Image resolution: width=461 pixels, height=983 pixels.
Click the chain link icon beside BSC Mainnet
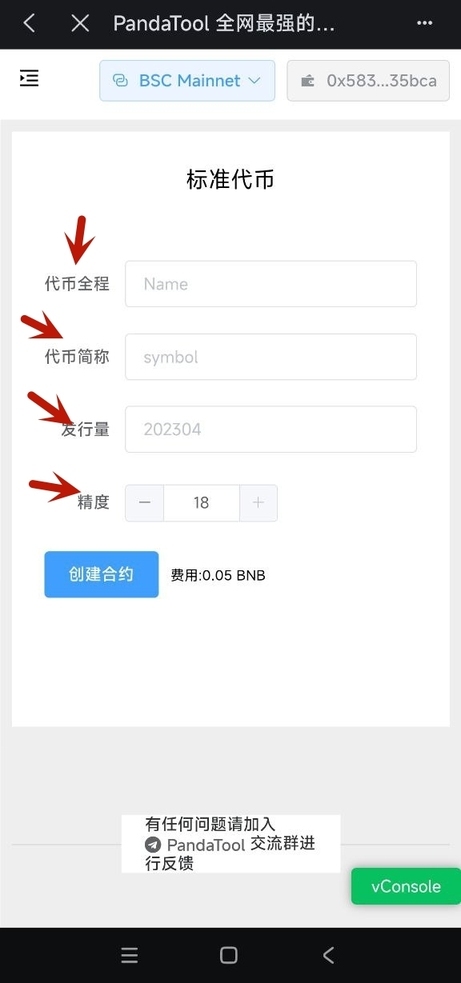120,81
